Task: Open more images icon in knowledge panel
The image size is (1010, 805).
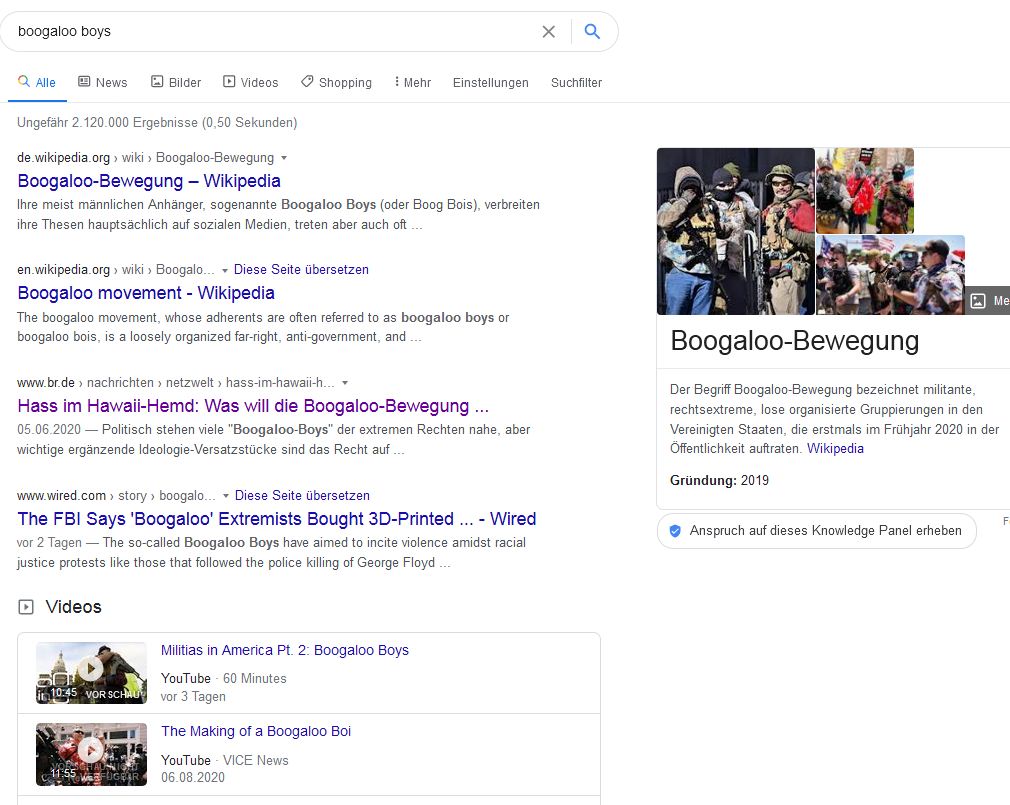Action: [x=979, y=301]
